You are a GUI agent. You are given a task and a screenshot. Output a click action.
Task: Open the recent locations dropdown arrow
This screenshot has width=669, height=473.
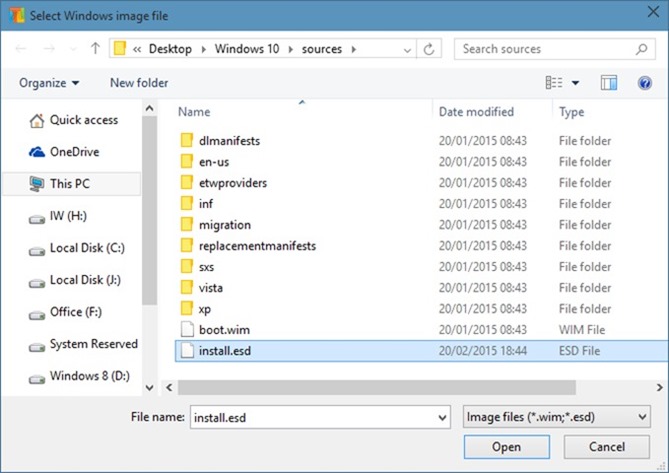pos(73,49)
